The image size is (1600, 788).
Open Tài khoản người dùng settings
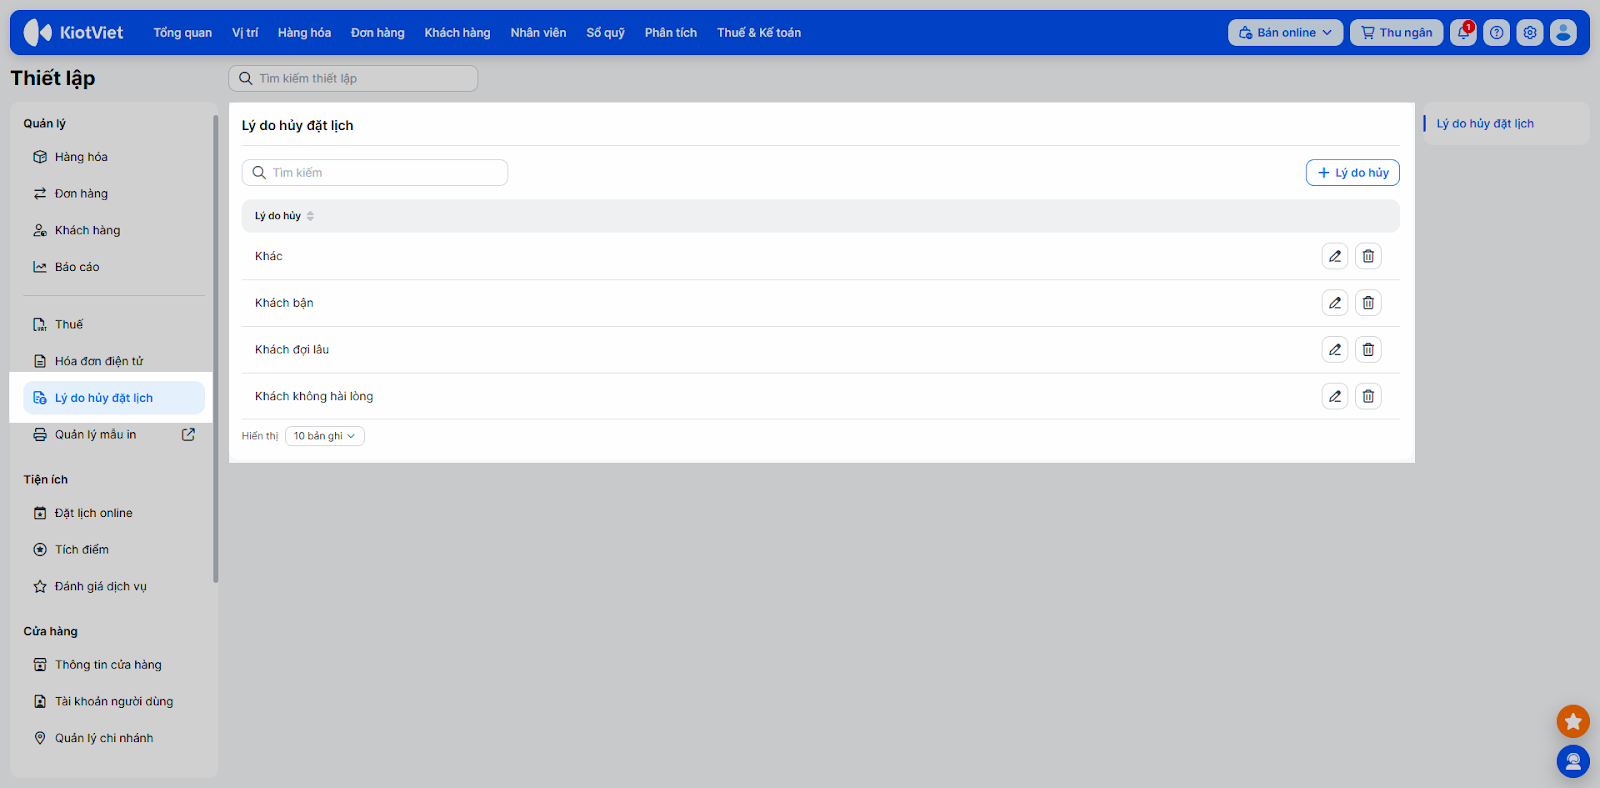tap(114, 702)
